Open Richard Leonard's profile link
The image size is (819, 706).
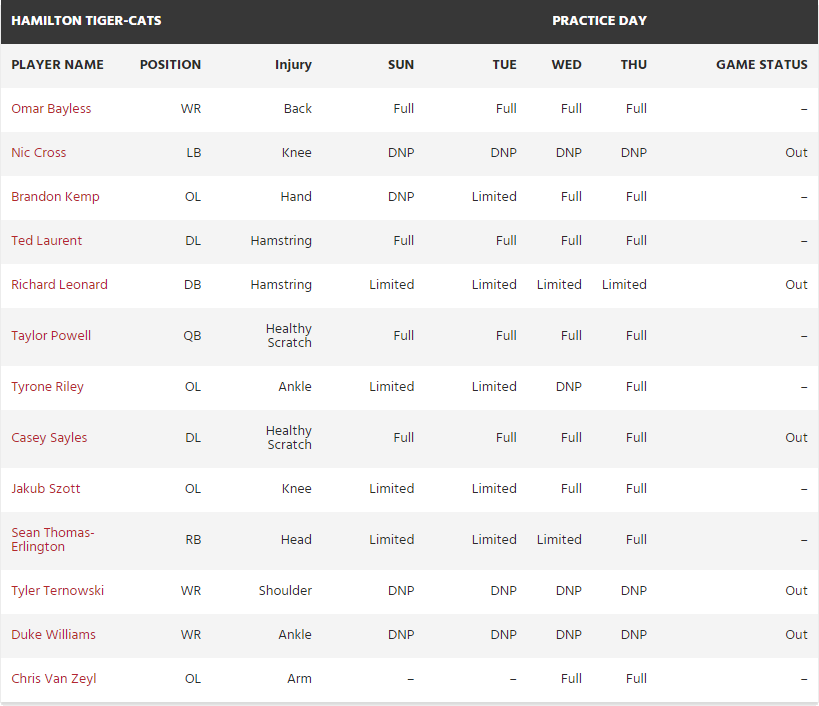[59, 285]
